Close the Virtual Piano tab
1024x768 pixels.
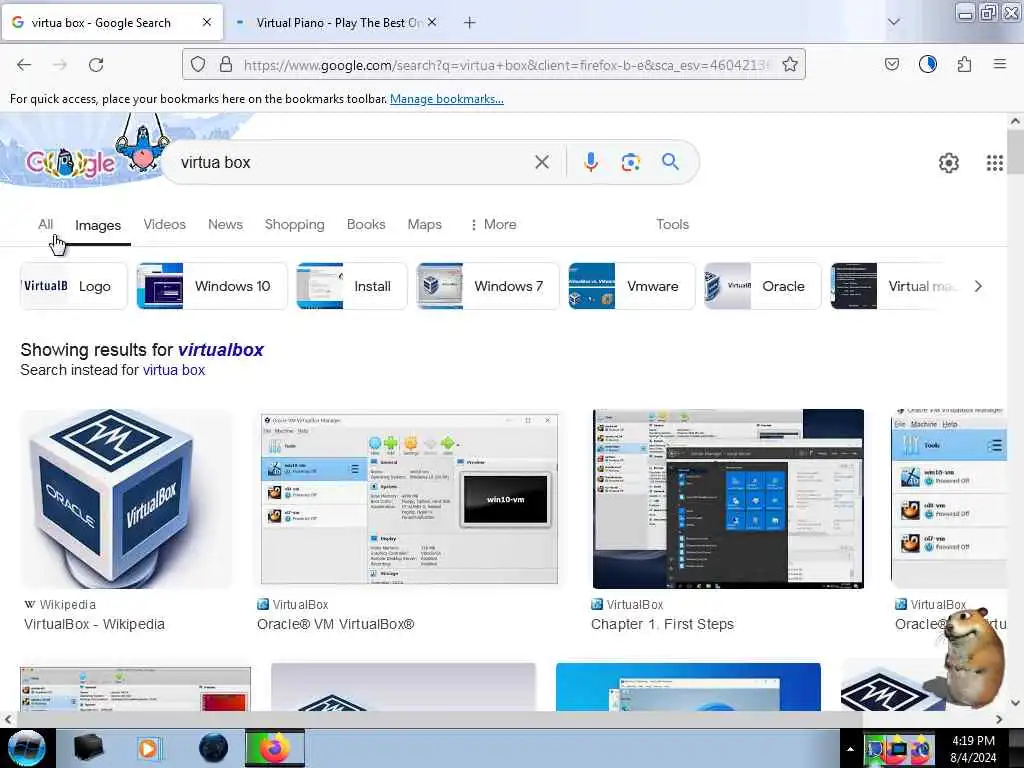(x=432, y=22)
